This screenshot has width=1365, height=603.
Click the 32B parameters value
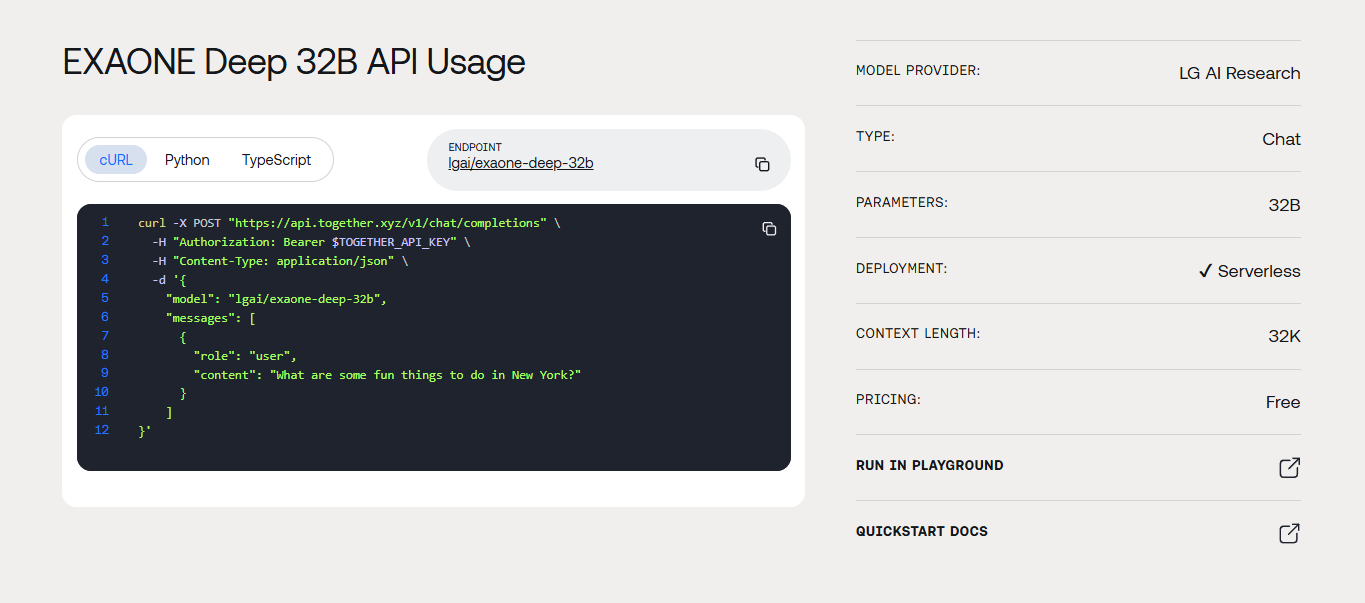click(x=1284, y=205)
